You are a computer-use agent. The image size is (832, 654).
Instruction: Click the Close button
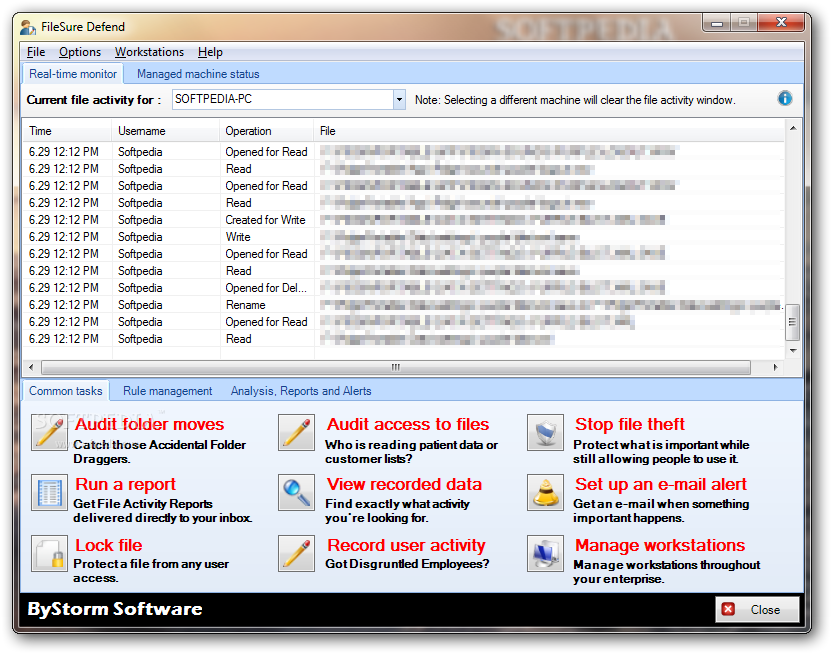[757, 609]
